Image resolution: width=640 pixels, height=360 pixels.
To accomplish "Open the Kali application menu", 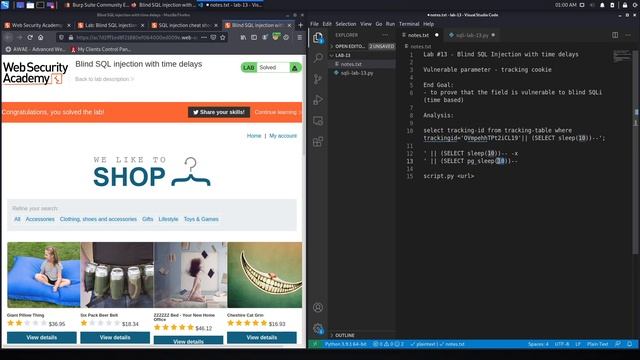I will click(5, 5).
